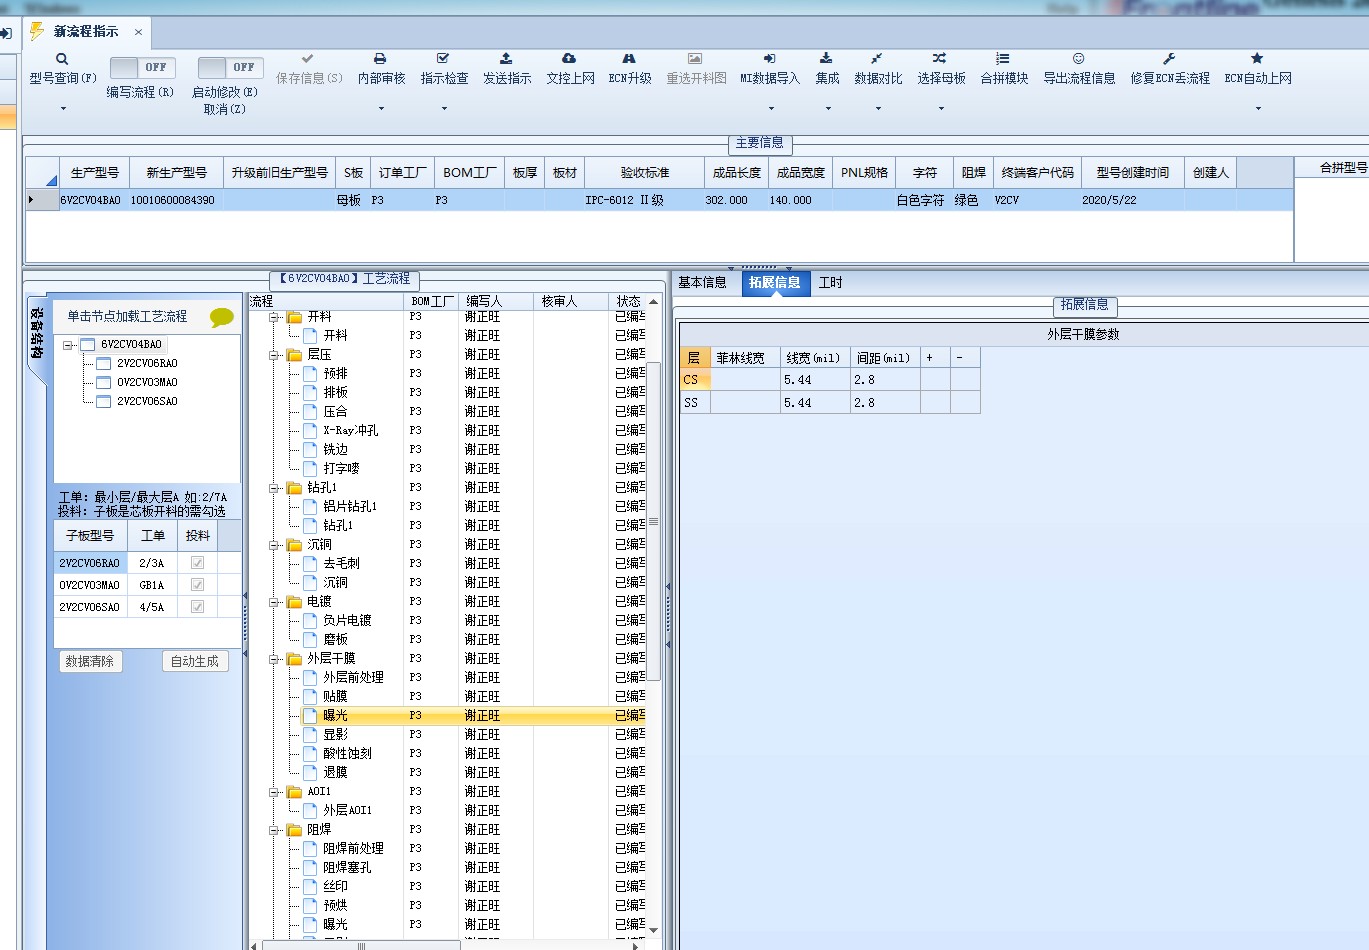The image size is (1369, 950).
Task: Click the 文控上网 cloud upload icon
Action: tap(569, 59)
